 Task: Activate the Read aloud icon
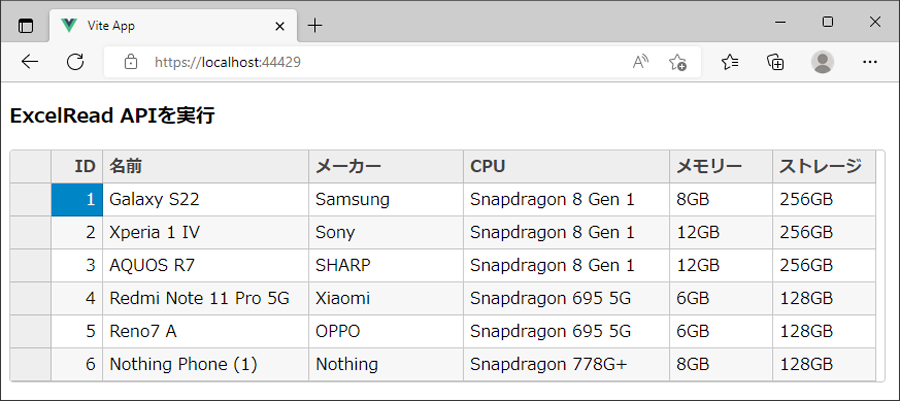click(x=641, y=62)
